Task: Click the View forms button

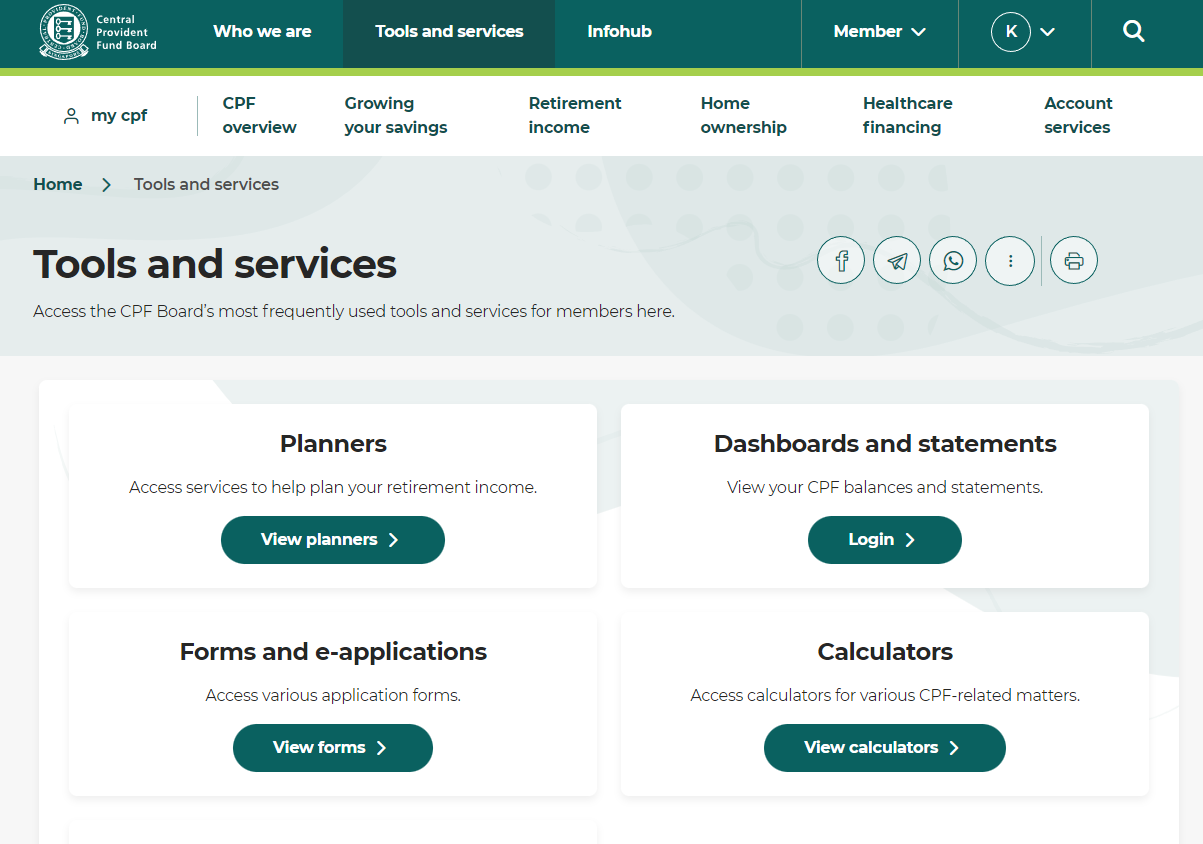Action: pos(333,748)
